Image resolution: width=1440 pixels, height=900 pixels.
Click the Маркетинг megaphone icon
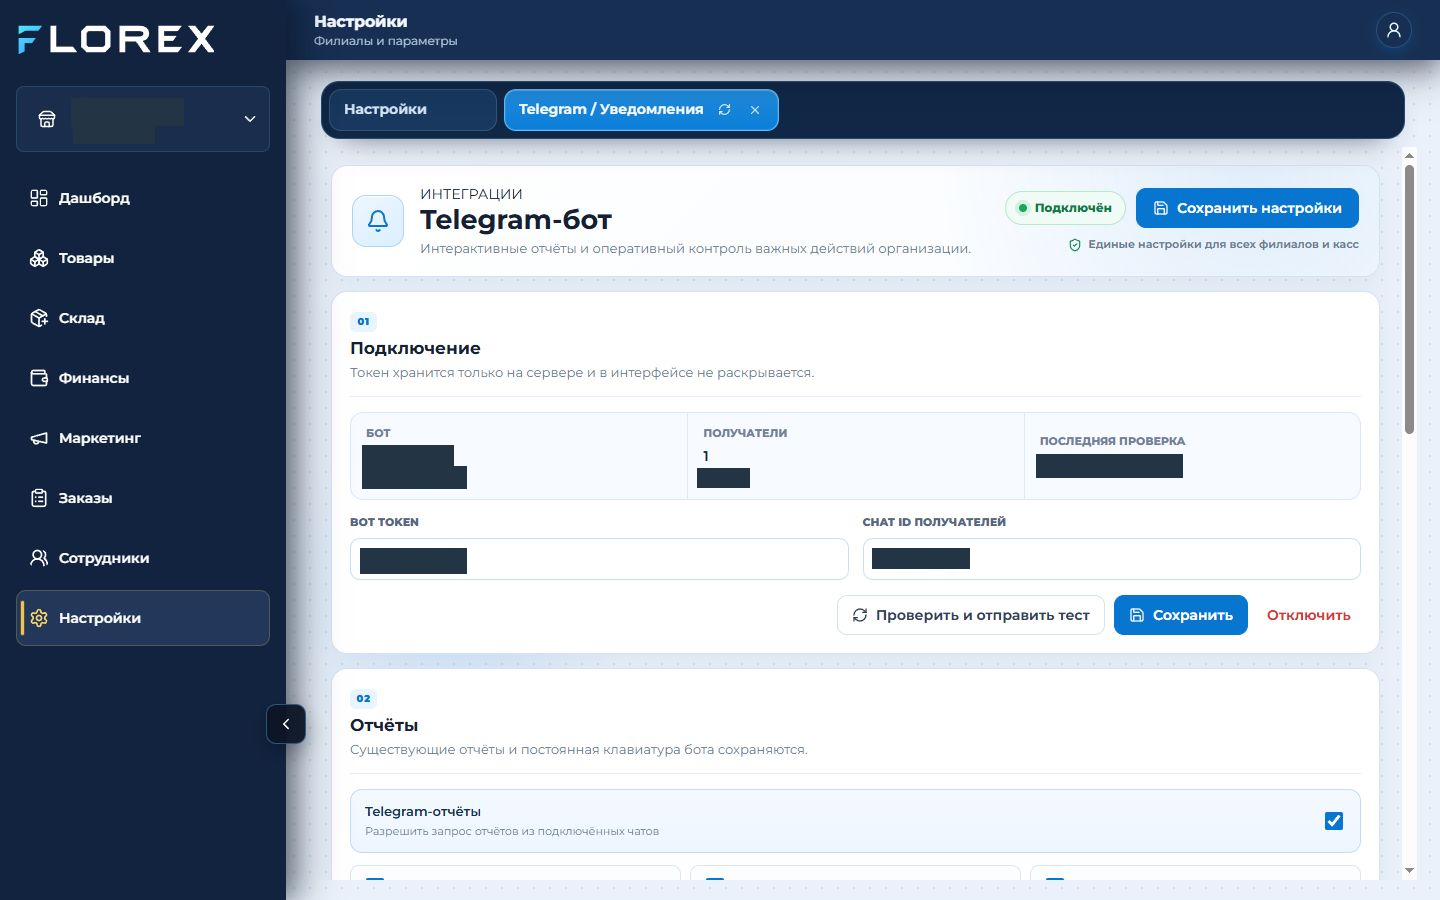point(39,438)
